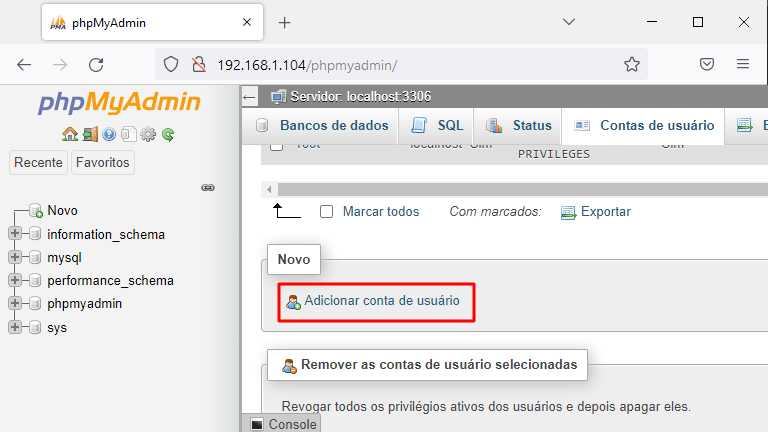Click the address bar URL field
Screen dimensions: 768x432
click(x=402, y=65)
